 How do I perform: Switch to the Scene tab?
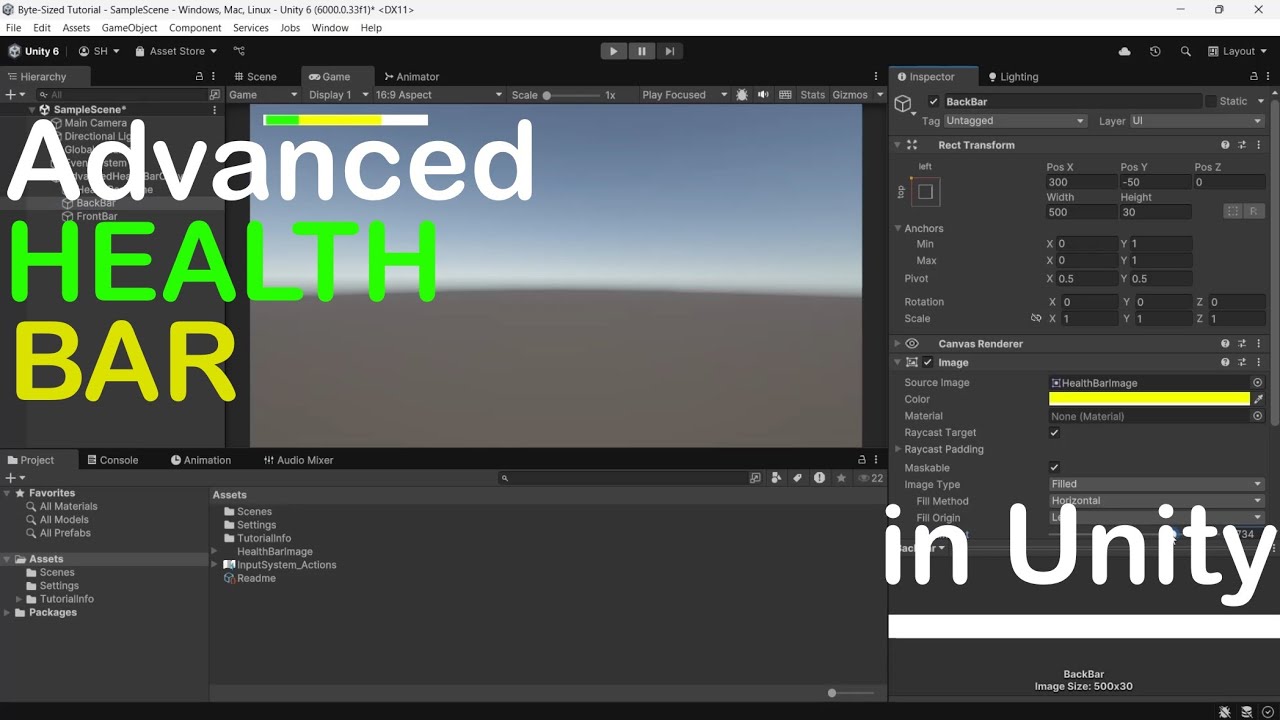click(254, 77)
